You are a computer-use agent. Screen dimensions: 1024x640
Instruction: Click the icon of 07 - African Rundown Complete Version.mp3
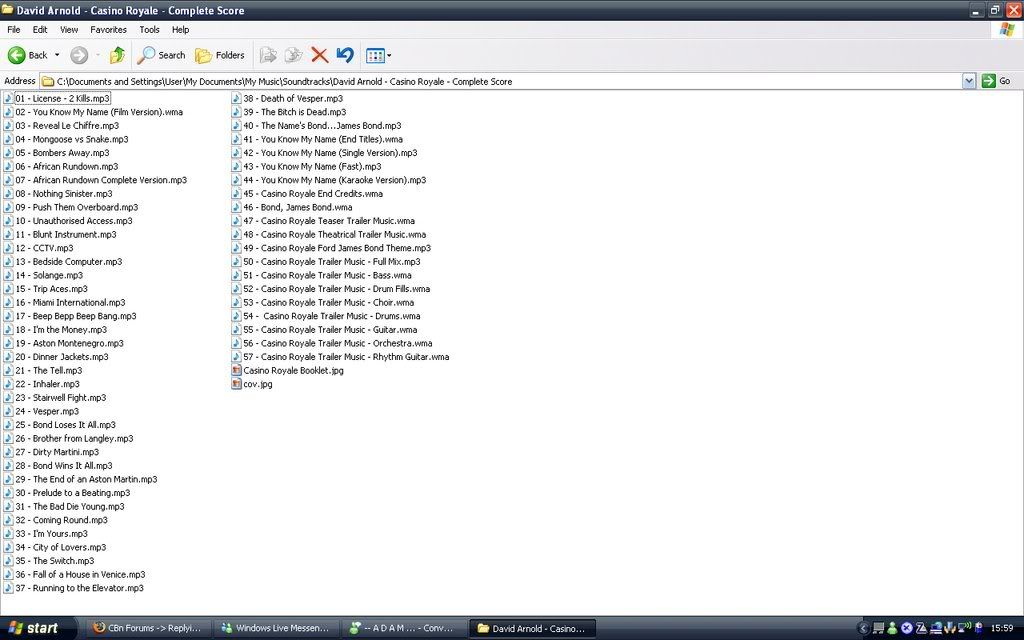pyautogui.click(x=8, y=180)
